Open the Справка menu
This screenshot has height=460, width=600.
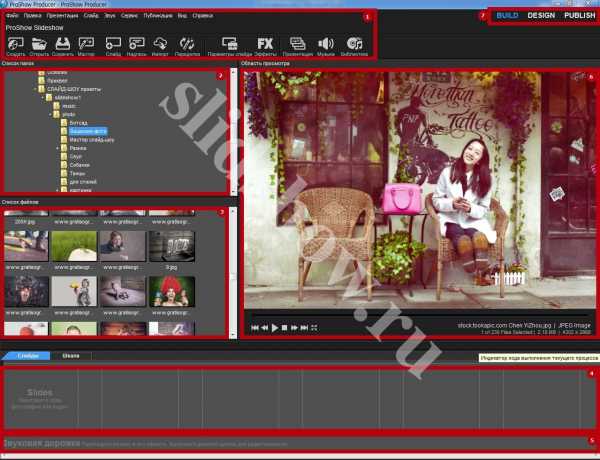(x=202, y=16)
